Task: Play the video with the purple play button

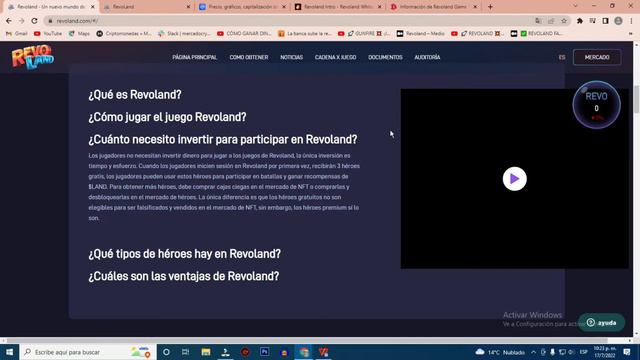Action: click(x=514, y=179)
